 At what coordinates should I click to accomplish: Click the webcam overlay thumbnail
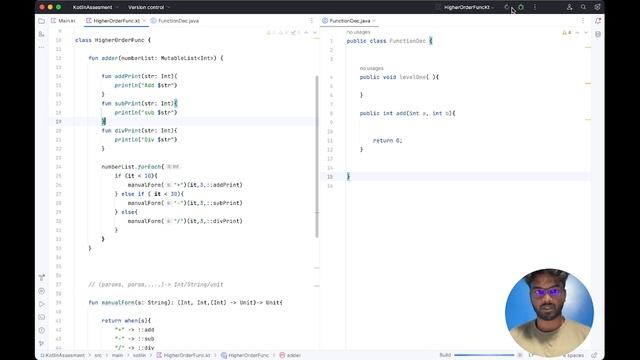(x=549, y=312)
